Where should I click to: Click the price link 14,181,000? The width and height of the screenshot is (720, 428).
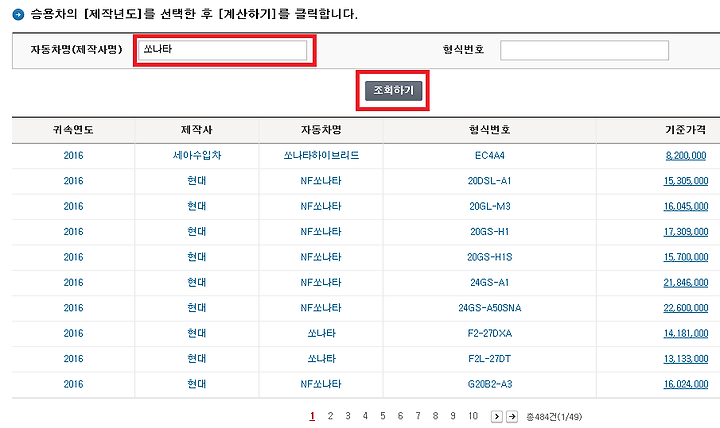coord(686,333)
